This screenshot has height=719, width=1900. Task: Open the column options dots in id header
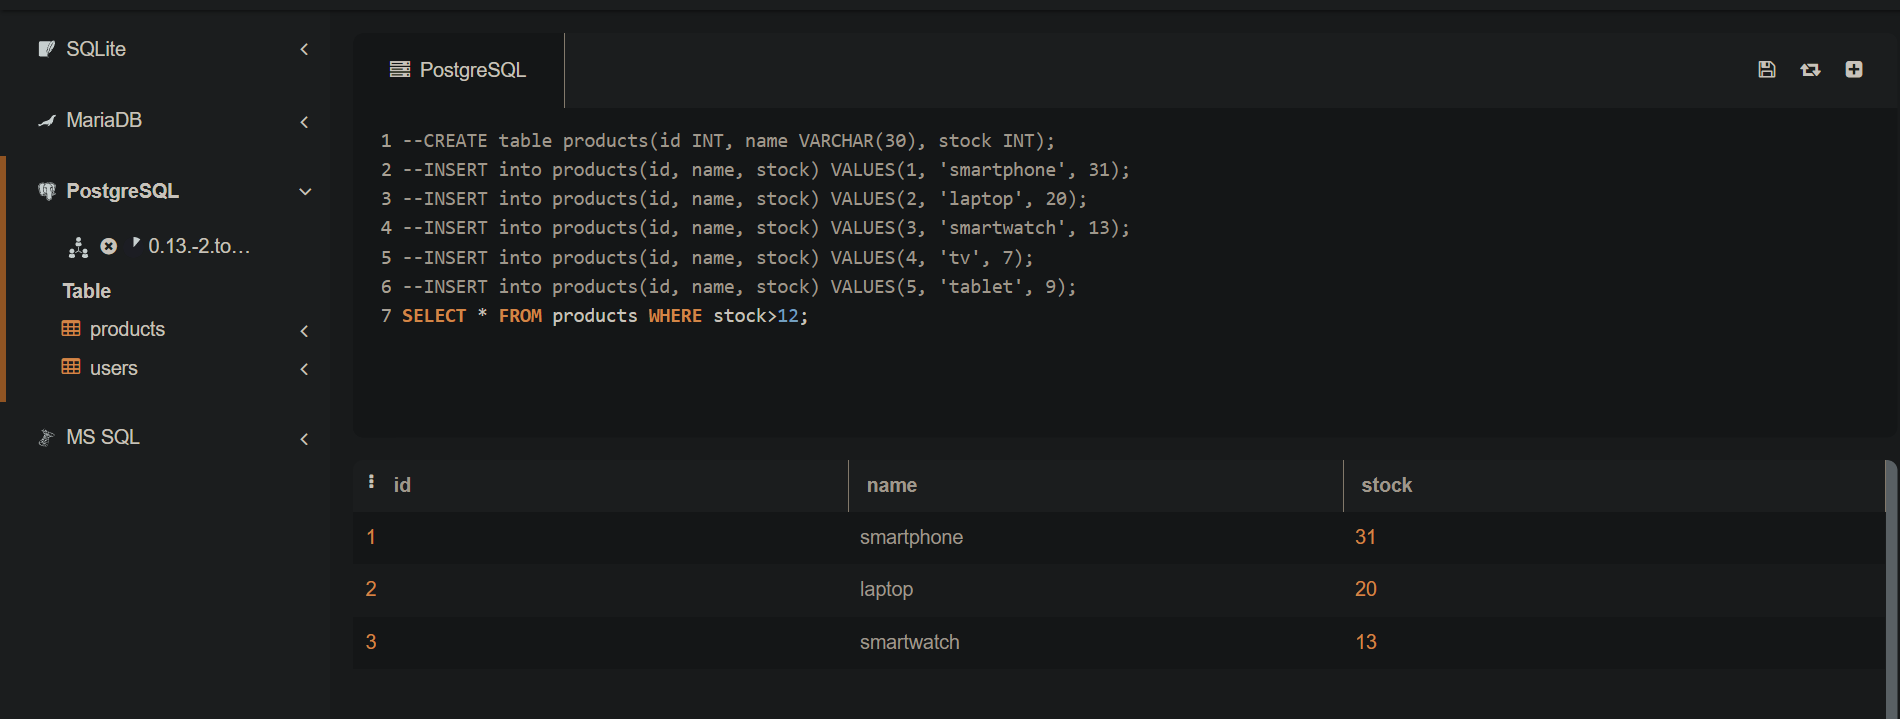pyautogui.click(x=371, y=482)
